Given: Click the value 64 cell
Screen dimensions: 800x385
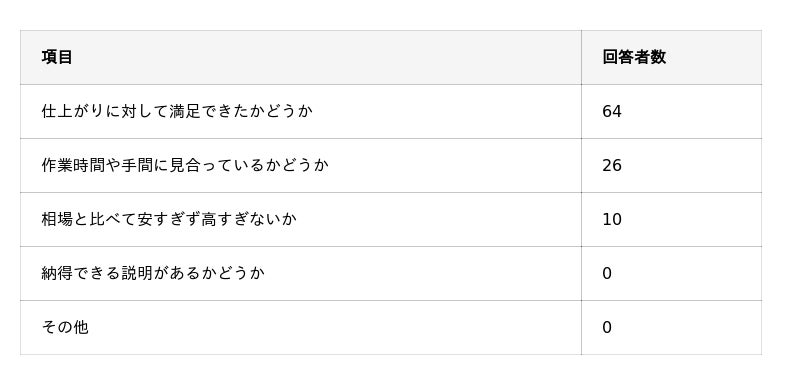Looking at the screenshot, I should [671, 111].
